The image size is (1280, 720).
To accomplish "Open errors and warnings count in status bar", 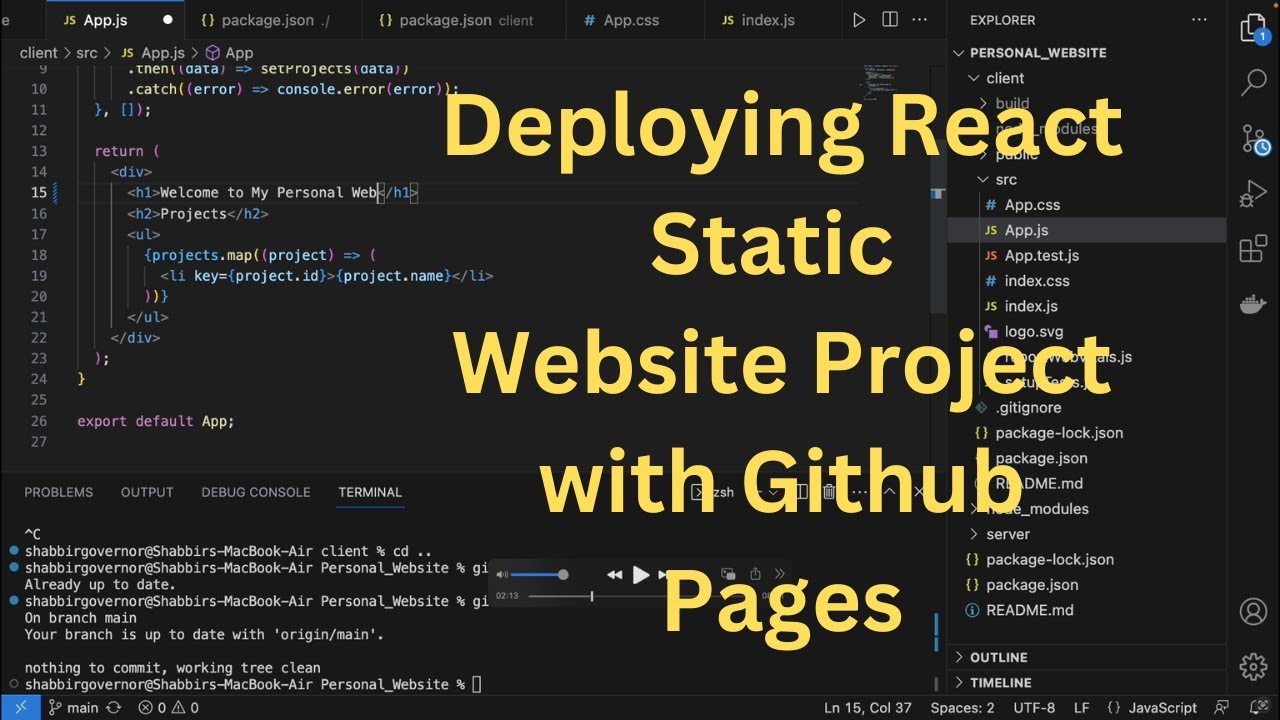I will [x=169, y=707].
